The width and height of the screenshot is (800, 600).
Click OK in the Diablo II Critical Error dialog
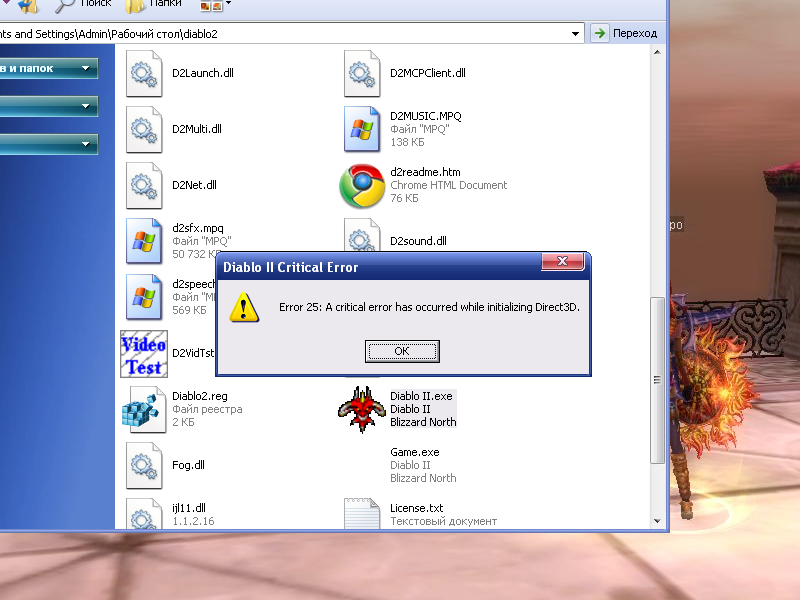click(x=402, y=351)
